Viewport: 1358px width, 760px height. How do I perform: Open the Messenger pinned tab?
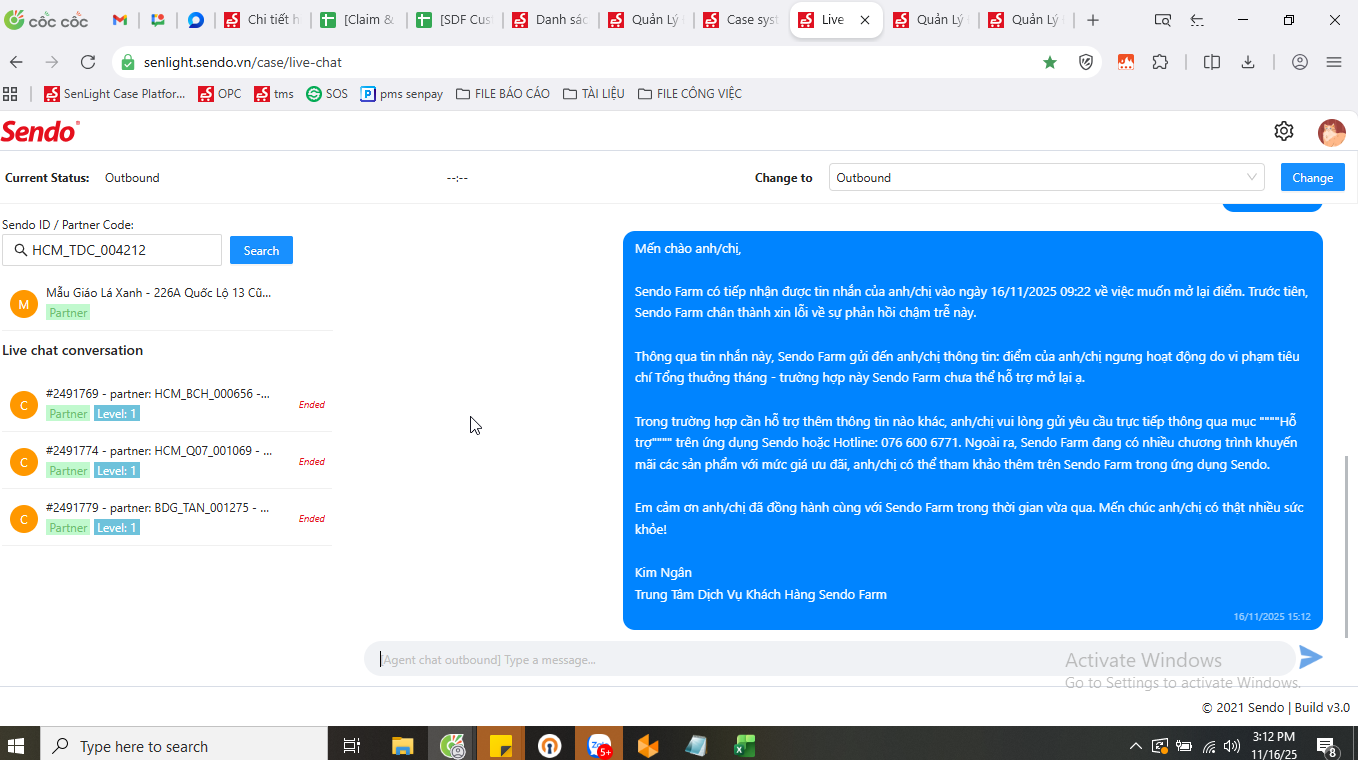(x=196, y=20)
